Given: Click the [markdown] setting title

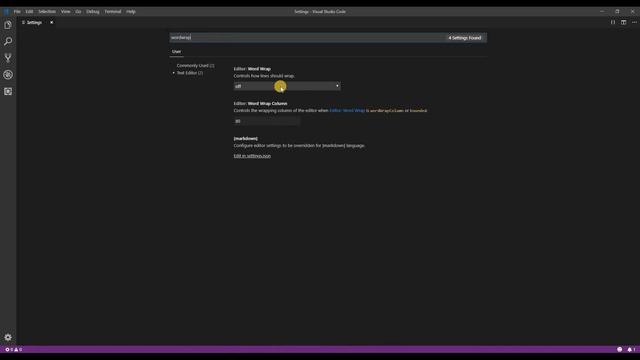Looking at the screenshot, I should click(x=246, y=139).
